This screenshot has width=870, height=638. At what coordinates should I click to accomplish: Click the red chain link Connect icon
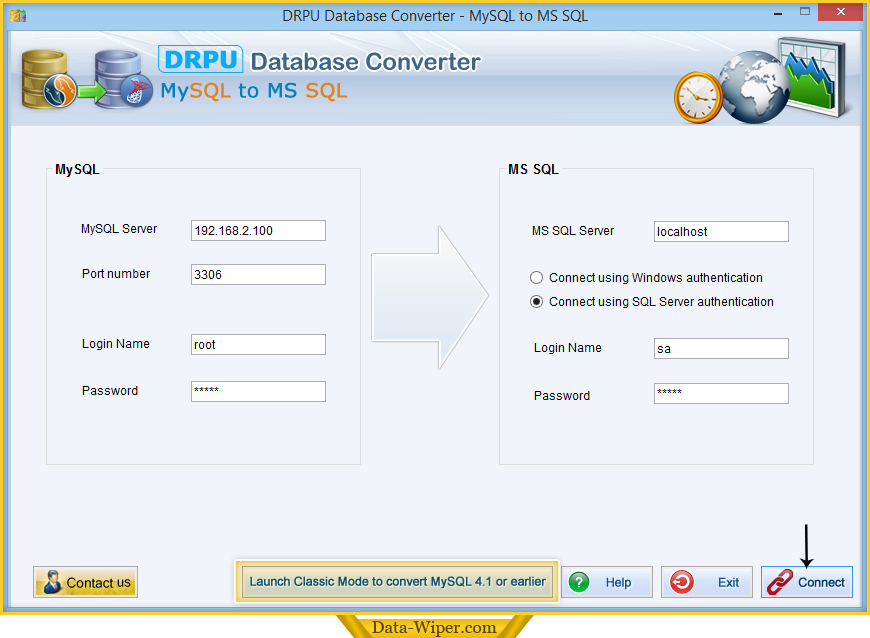click(x=780, y=583)
